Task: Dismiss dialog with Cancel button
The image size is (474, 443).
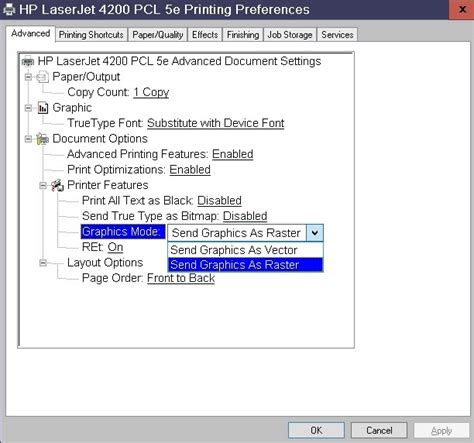Action: coord(379,430)
